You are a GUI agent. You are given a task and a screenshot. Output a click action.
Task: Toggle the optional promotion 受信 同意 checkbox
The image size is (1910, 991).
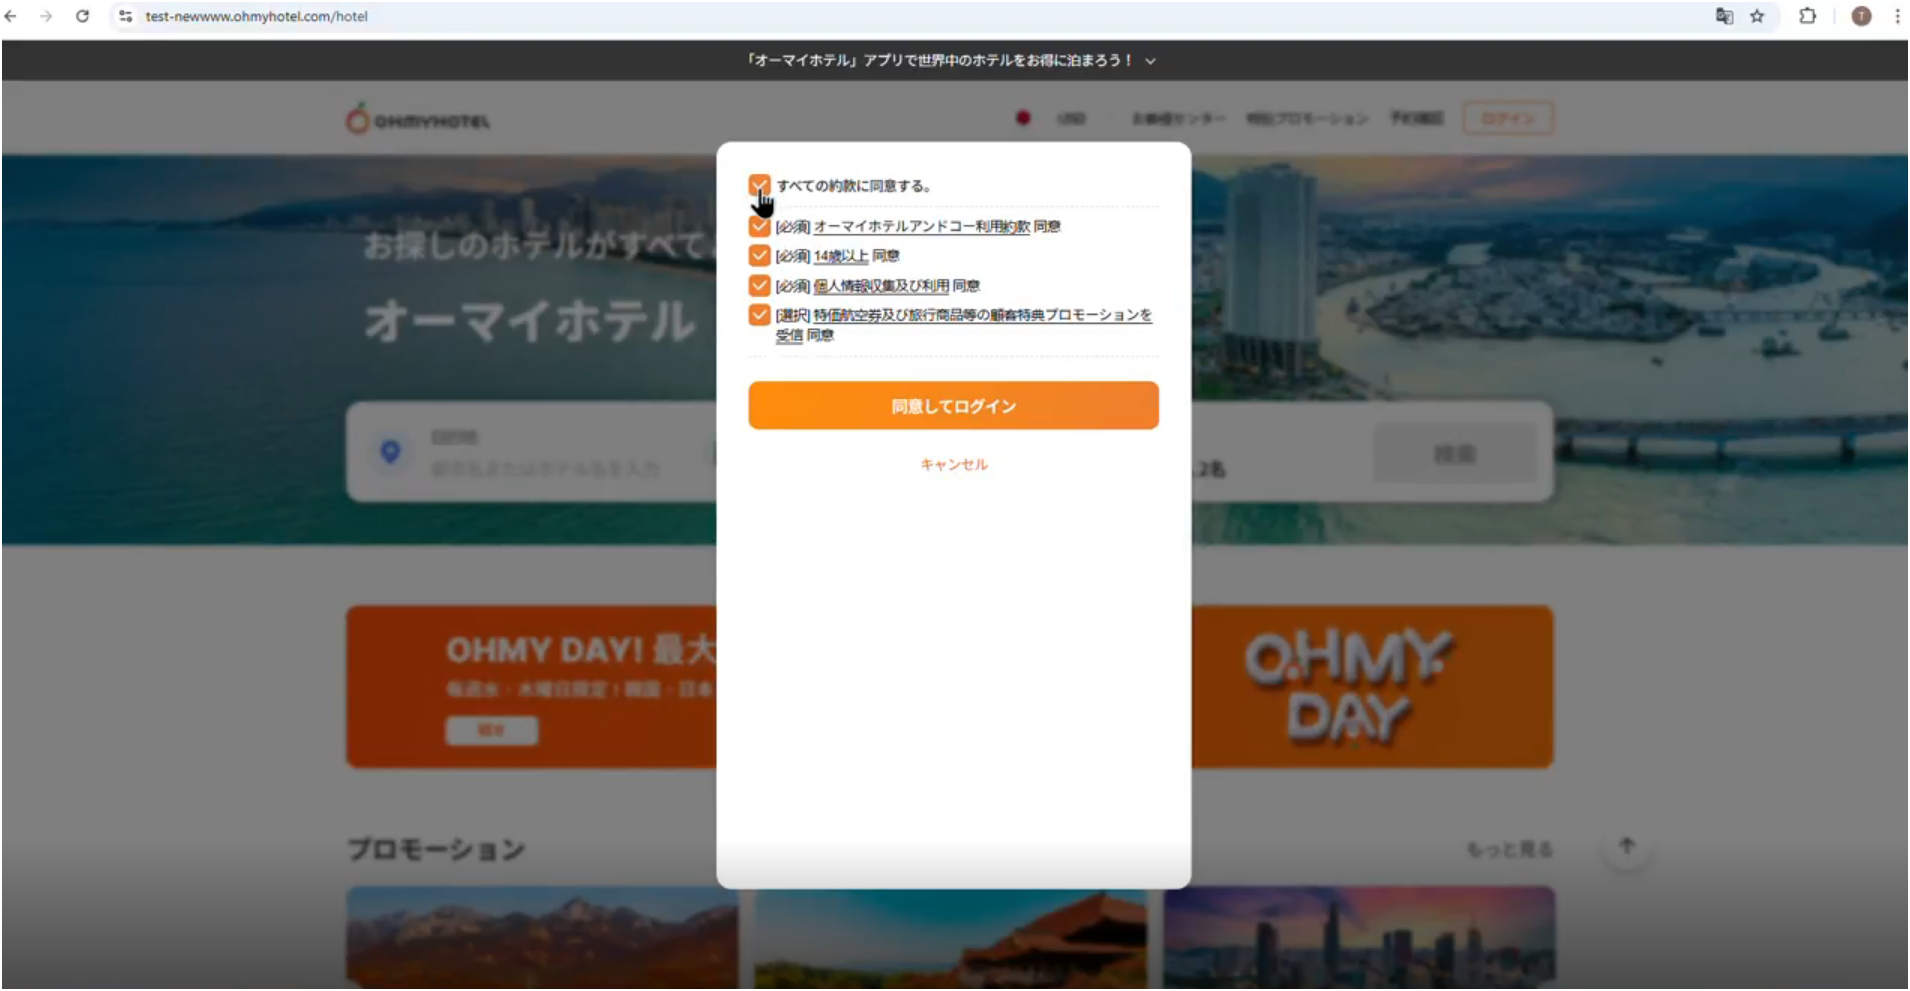coord(759,315)
